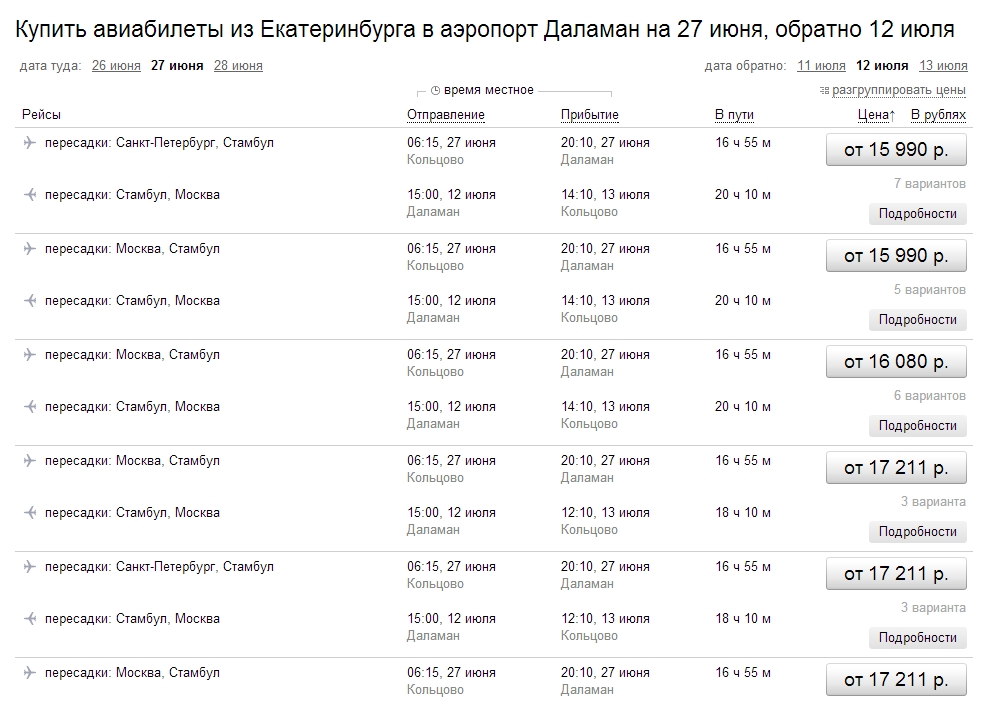Toggle currency with "В рублях" link
982x704 pixels.
point(938,115)
